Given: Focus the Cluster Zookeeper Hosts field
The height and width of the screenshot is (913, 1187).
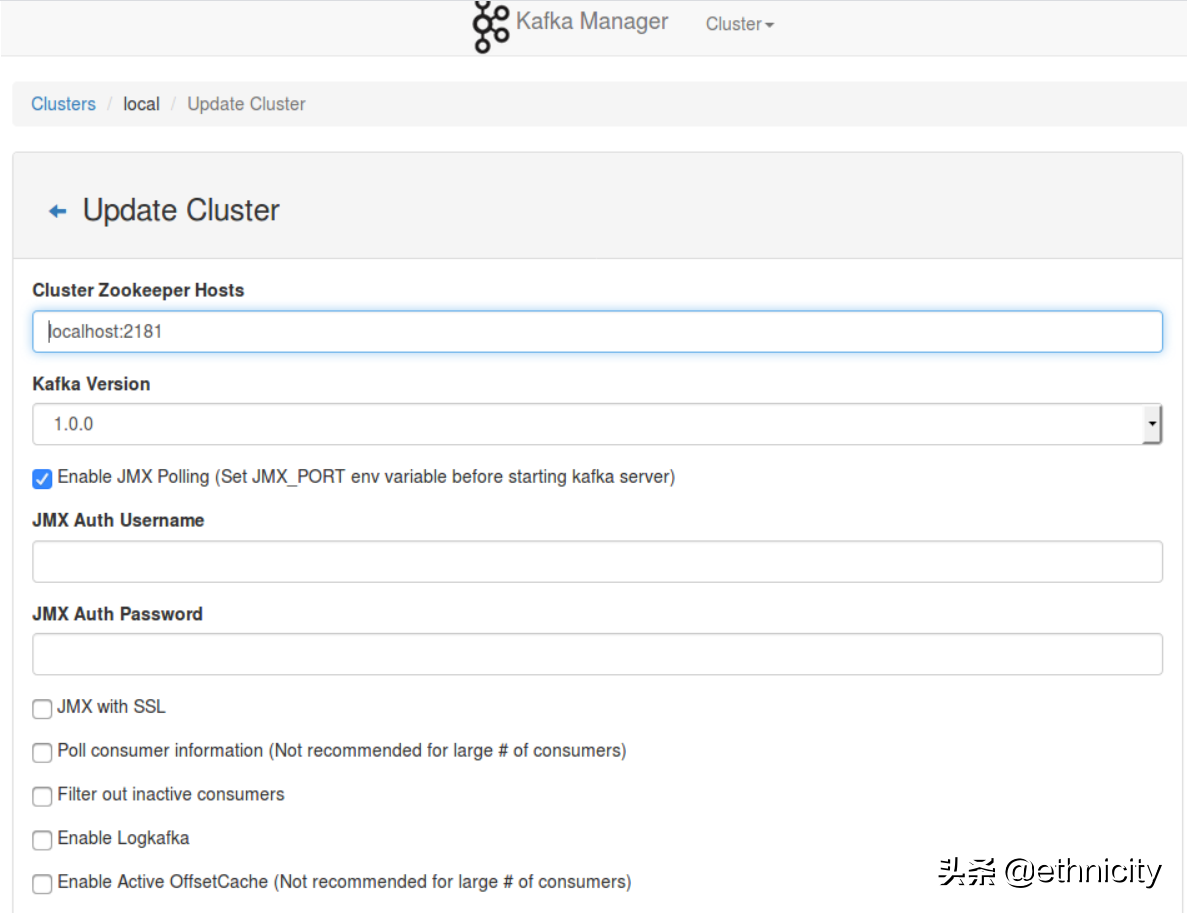Looking at the screenshot, I should tap(597, 332).
